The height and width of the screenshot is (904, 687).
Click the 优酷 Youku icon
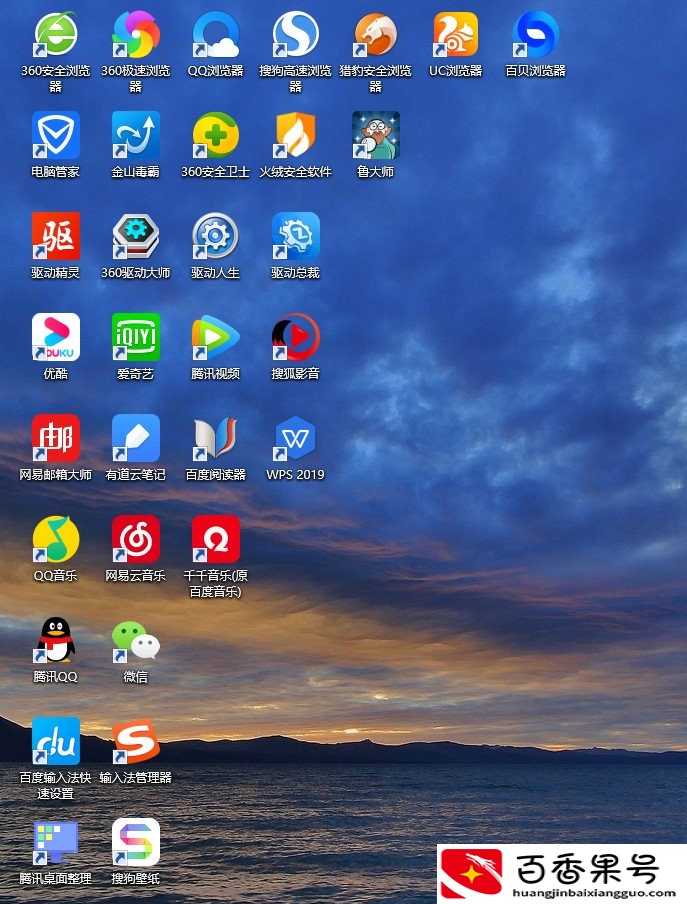coord(55,337)
